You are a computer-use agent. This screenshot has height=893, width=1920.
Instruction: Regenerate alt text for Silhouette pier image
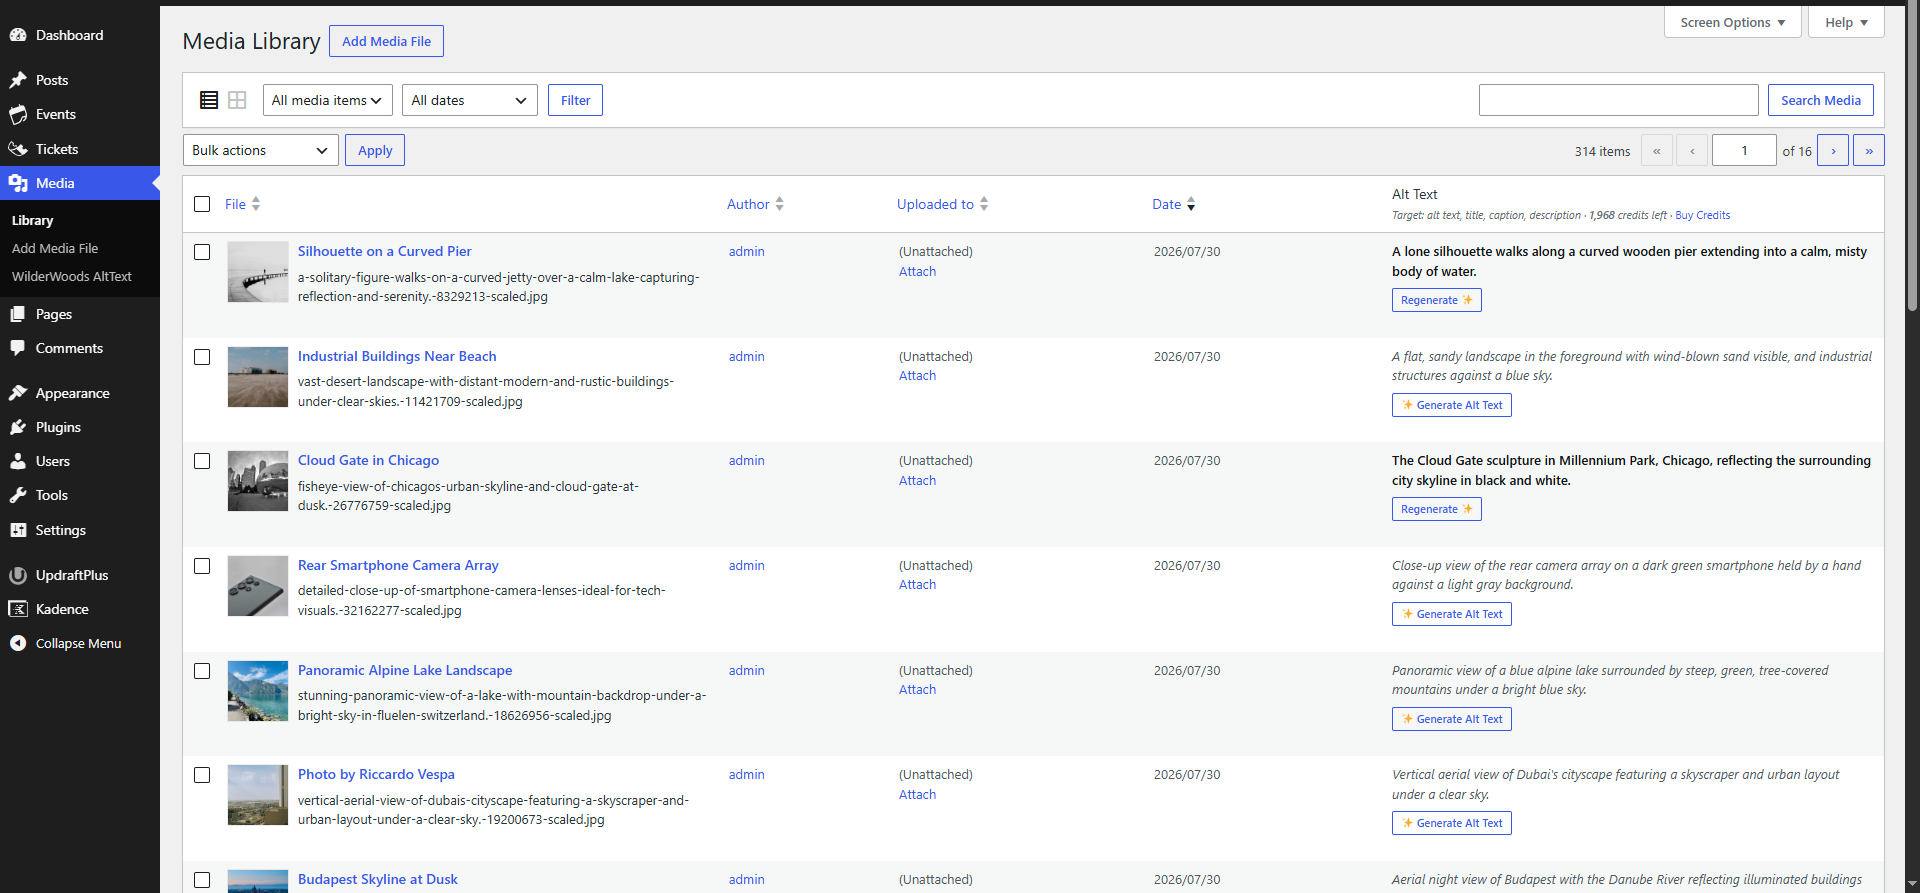(1436, 300)
